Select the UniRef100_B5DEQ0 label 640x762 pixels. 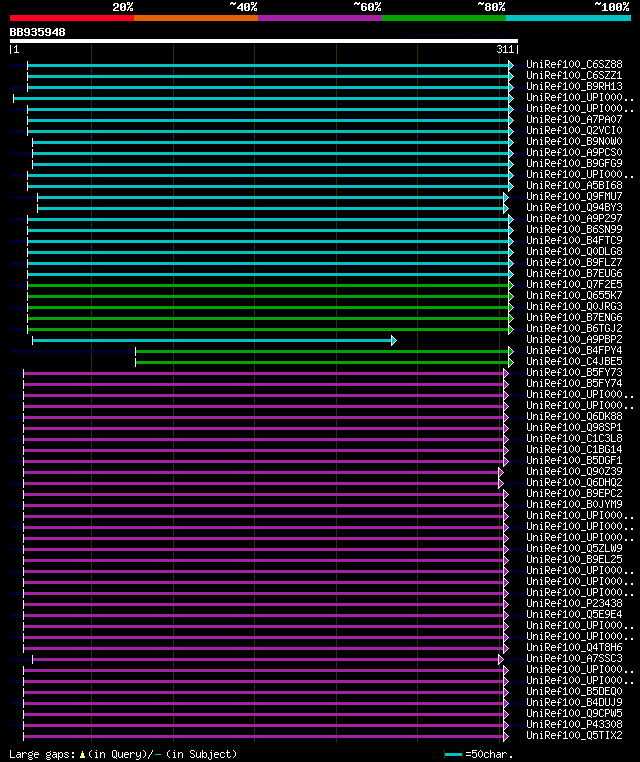click(574, 691)
